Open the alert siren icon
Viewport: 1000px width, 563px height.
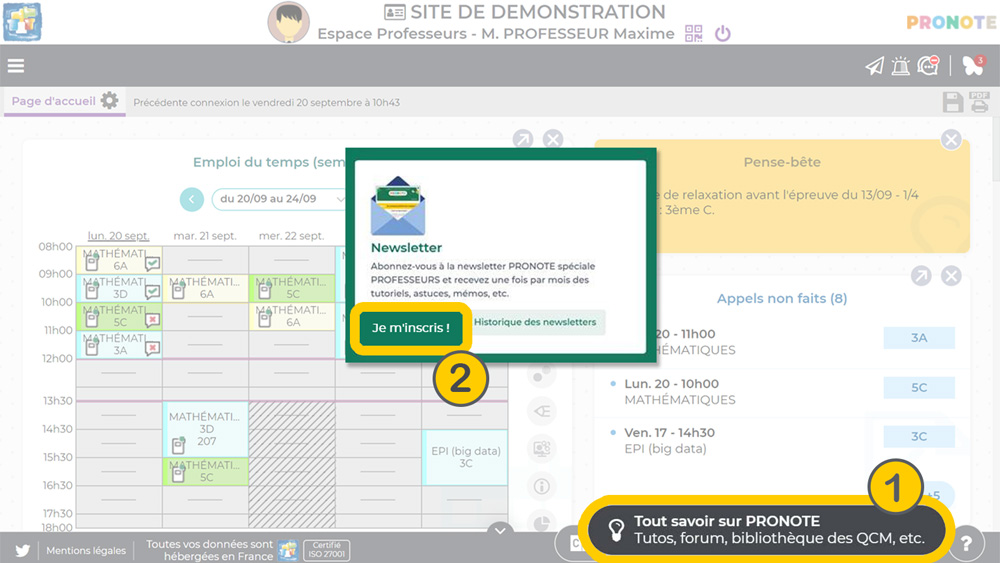(x=901, y=66)
